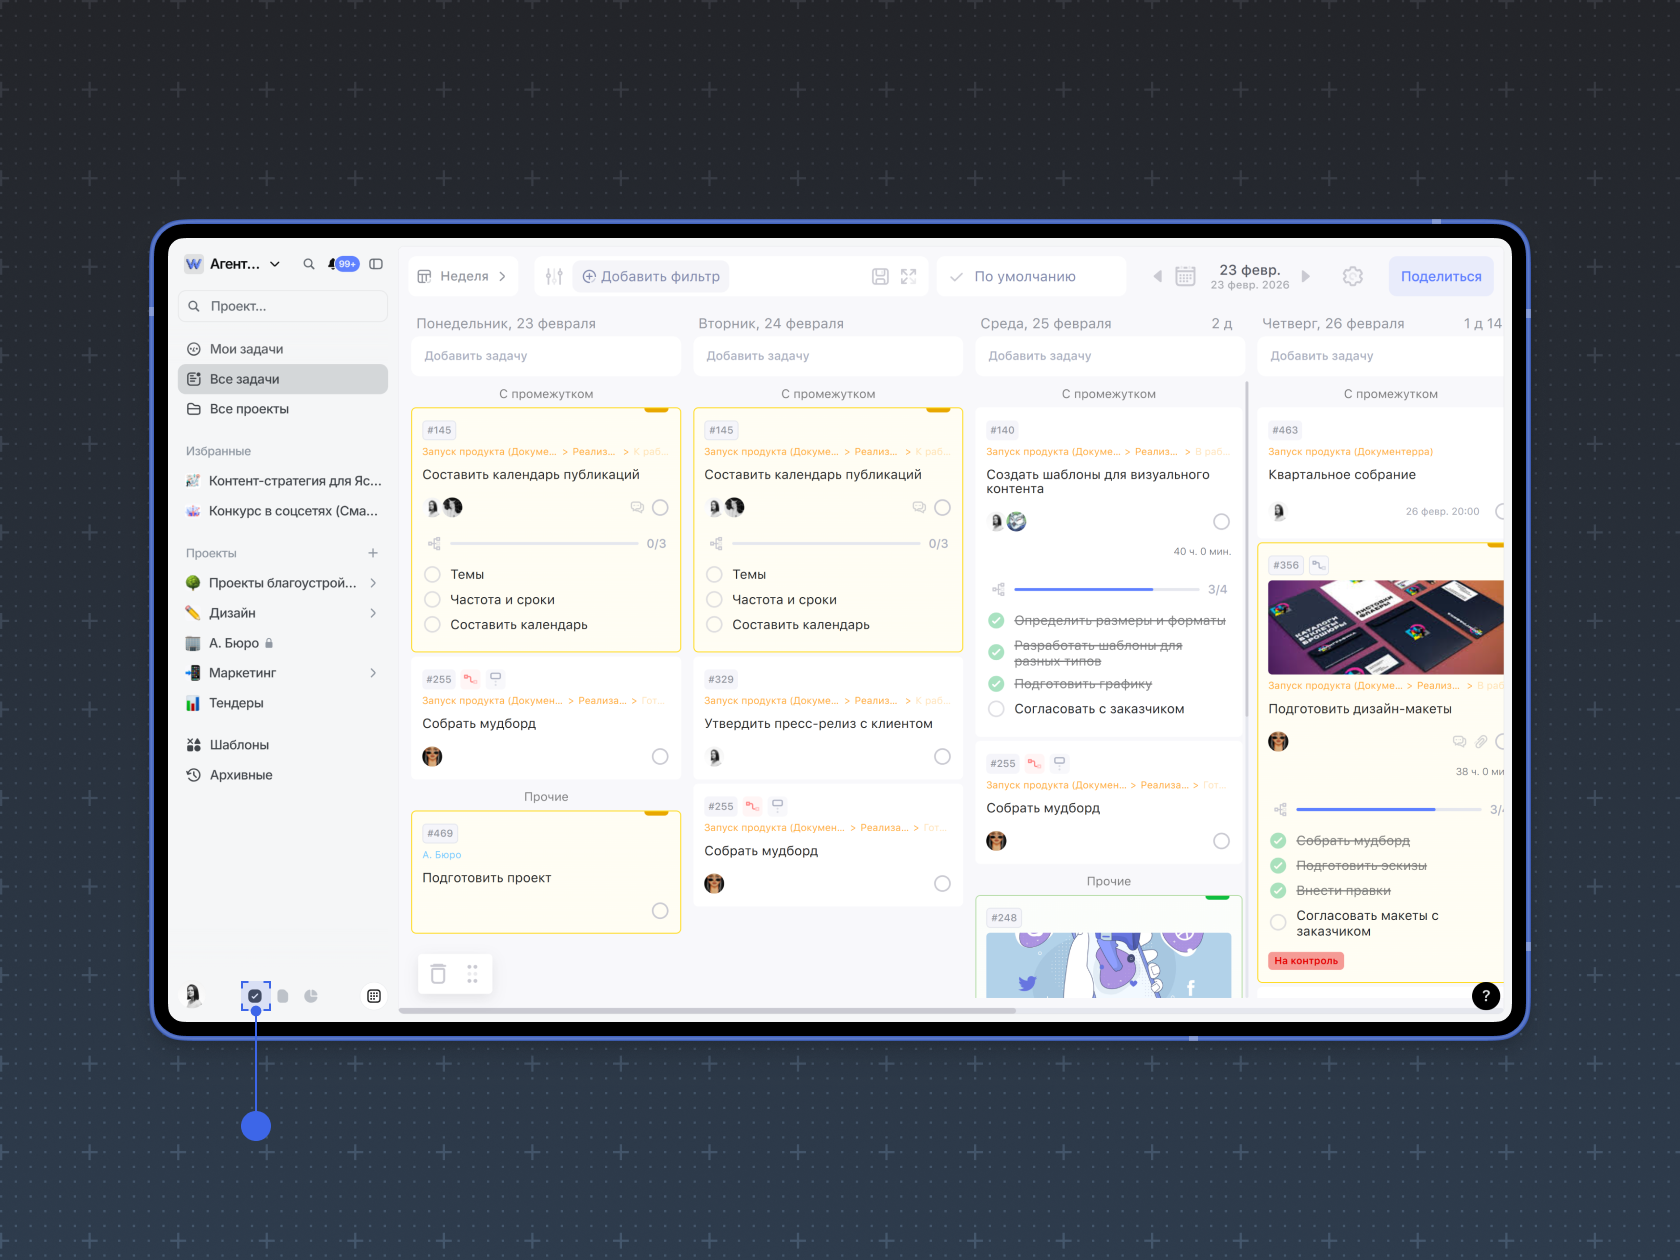Click 'Добавить задачу' field under Вторник

pyautogui.click(x=827, y=356)
